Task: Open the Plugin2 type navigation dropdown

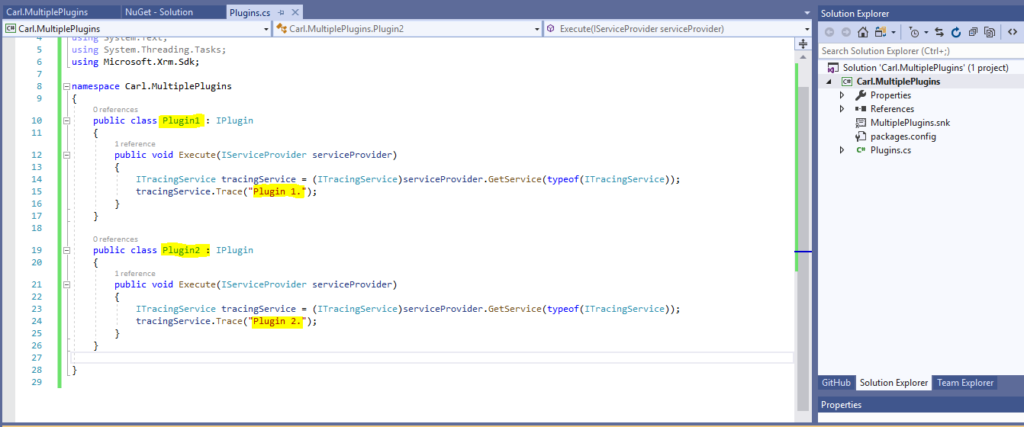Action: pyautogui.click(x=537, y=29)
